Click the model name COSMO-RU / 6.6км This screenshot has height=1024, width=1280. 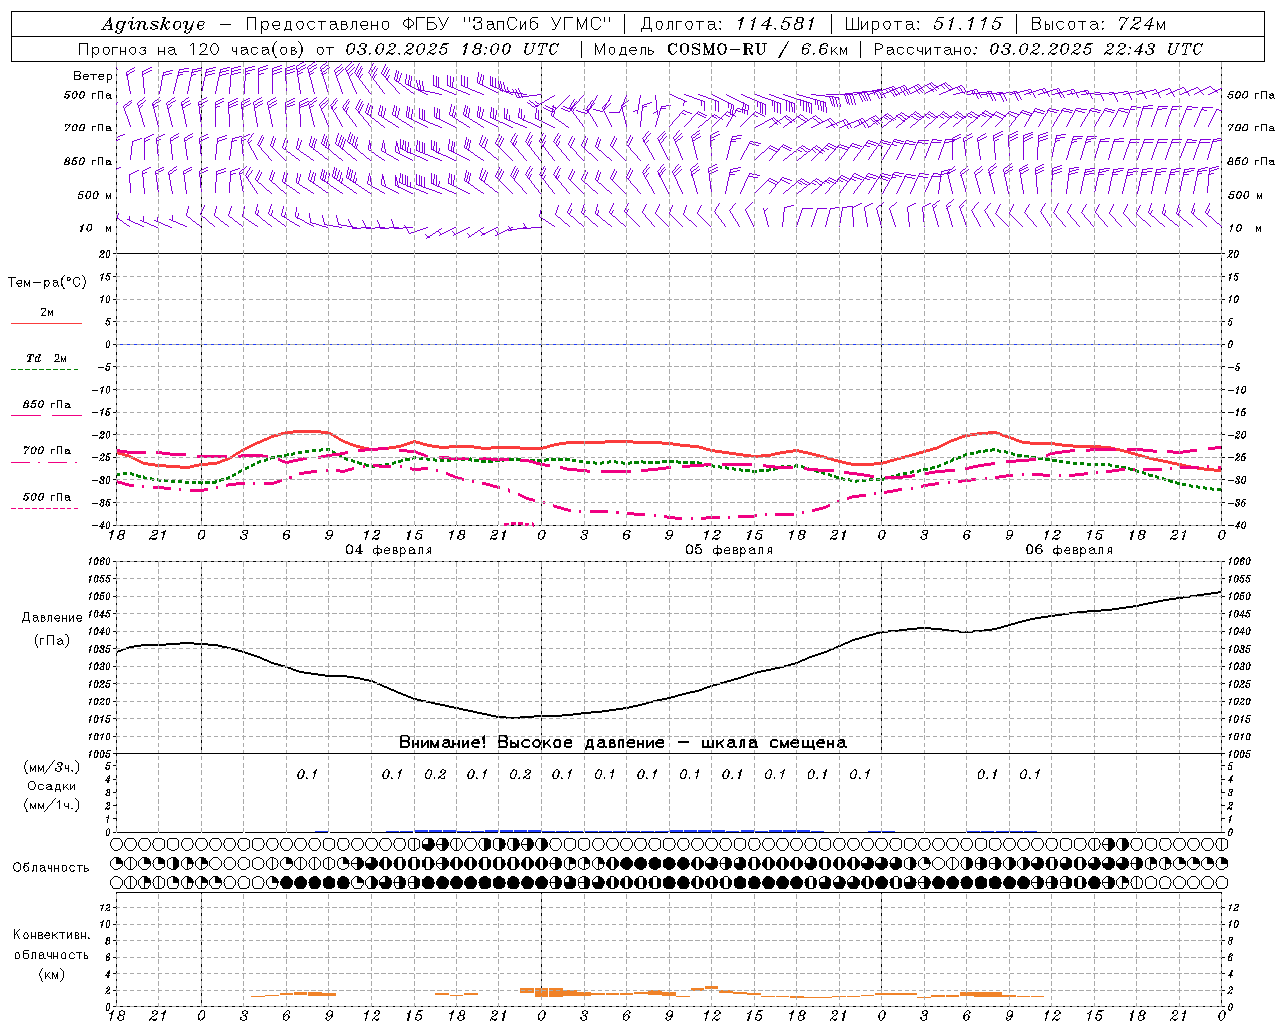tap(758, 49)
